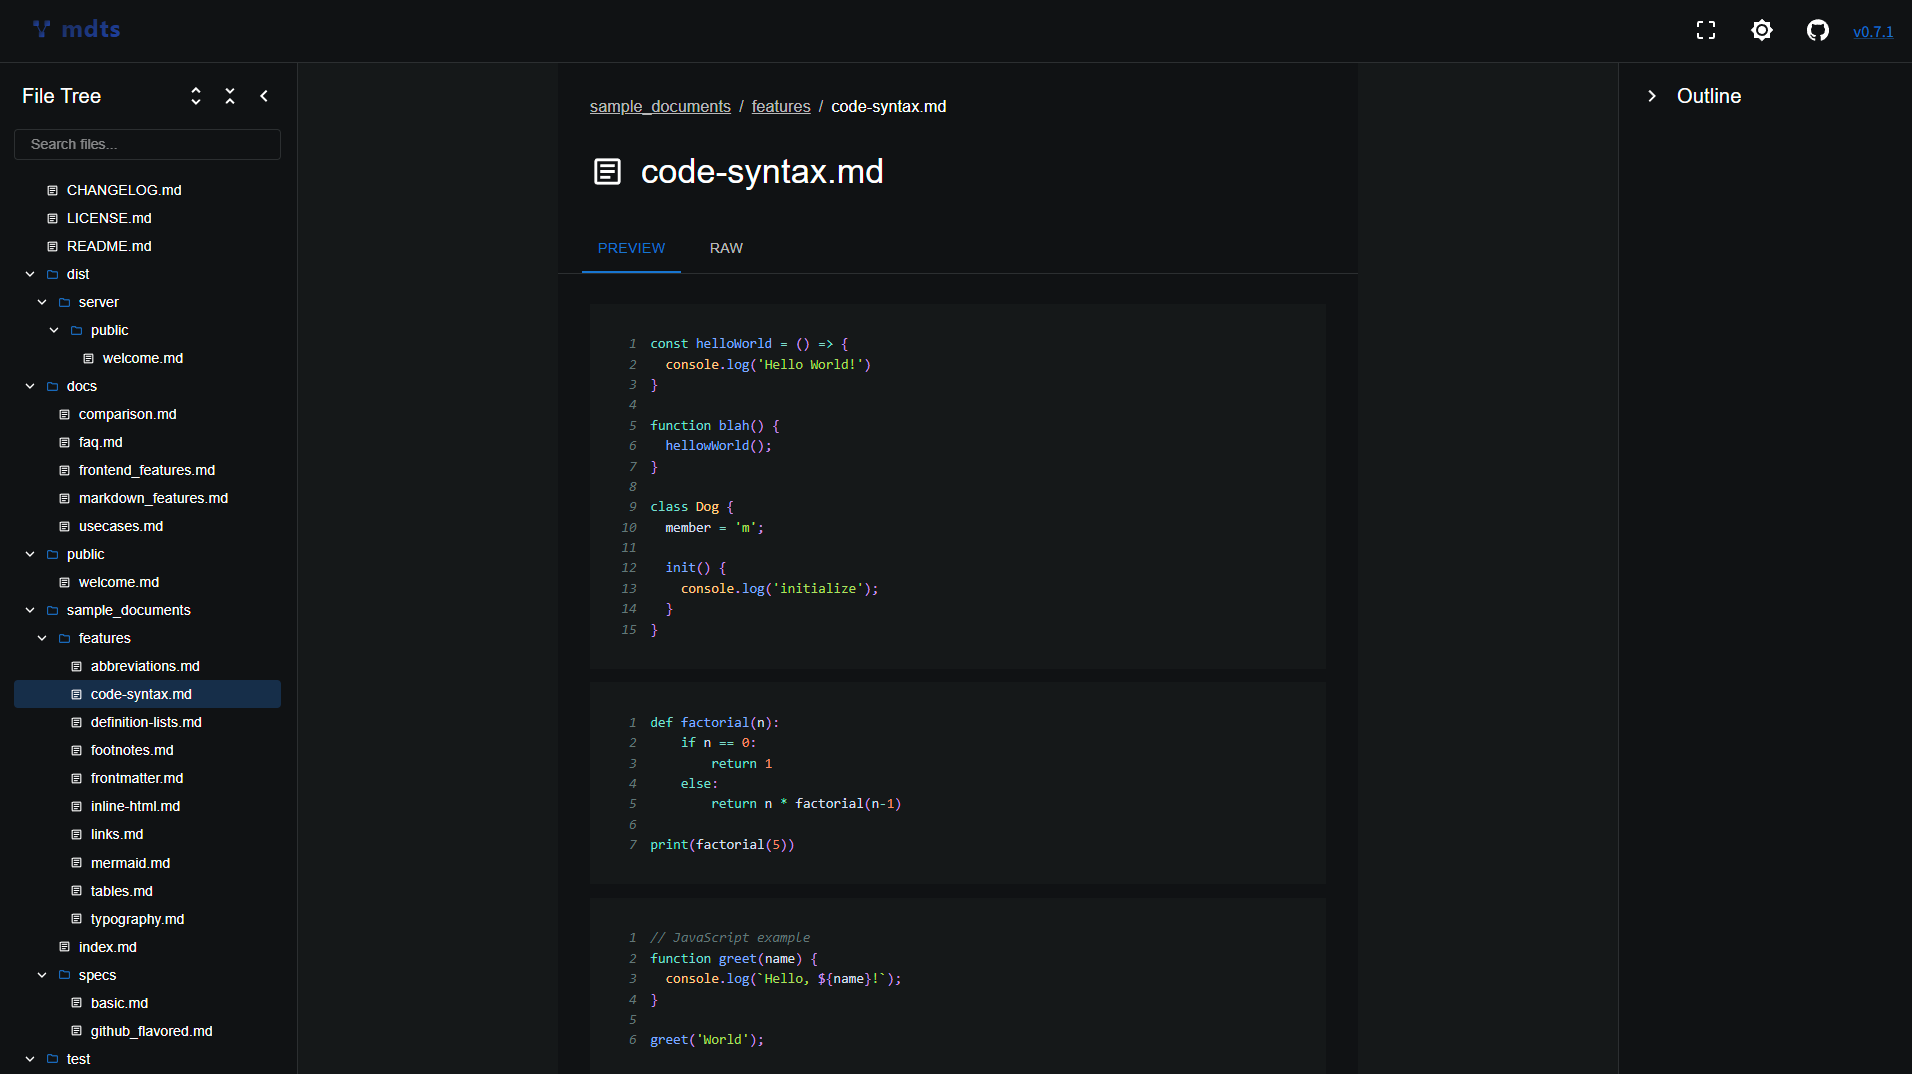
Task: Open basic.md file
Action: point(119,1003)
